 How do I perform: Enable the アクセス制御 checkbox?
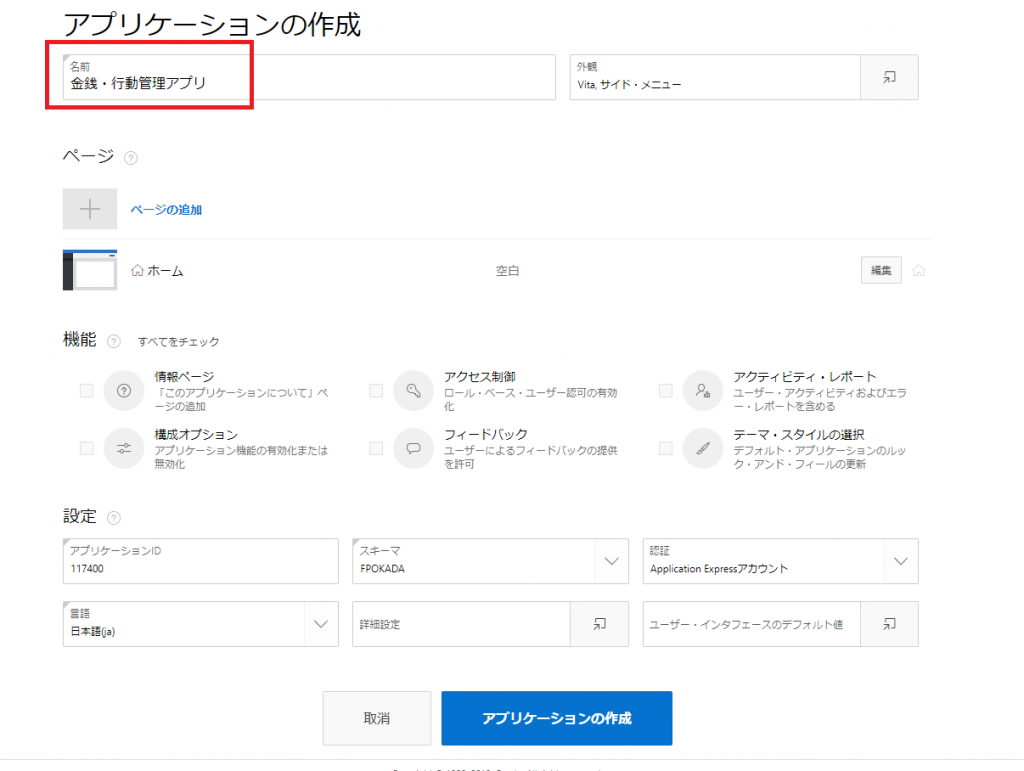[x=376, y=390]
